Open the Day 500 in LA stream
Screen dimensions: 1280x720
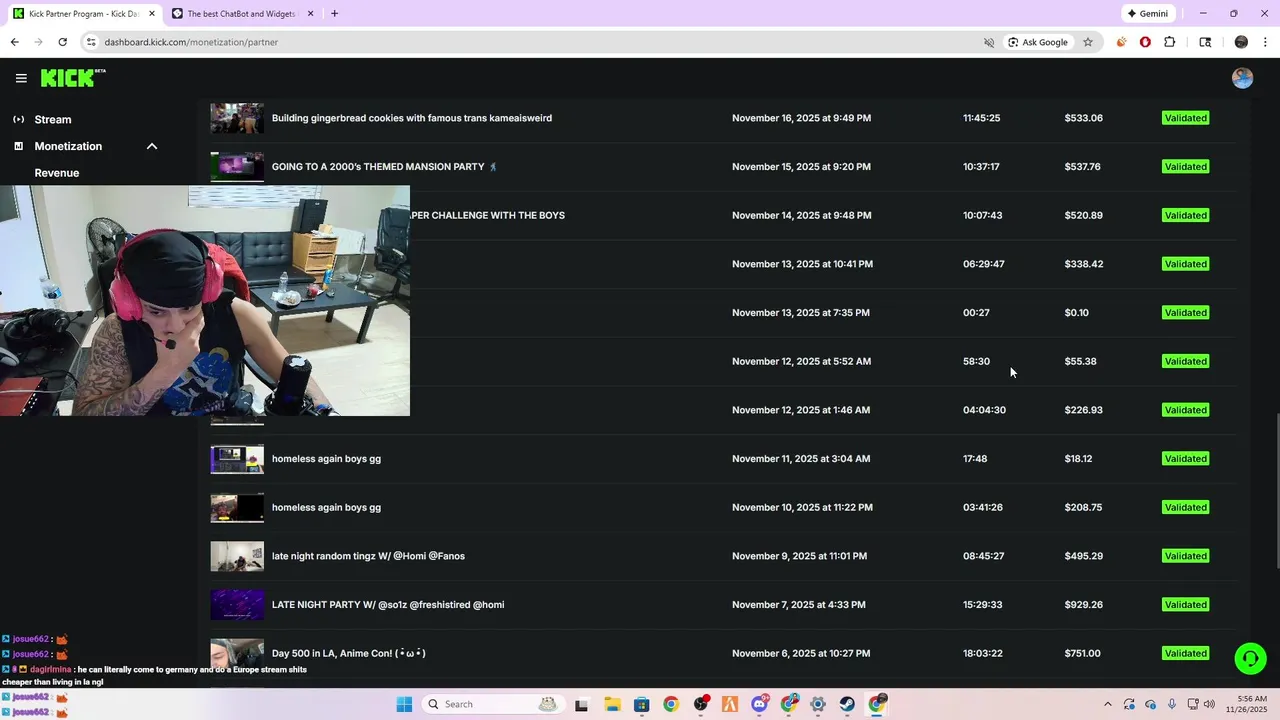click(349, 654)
